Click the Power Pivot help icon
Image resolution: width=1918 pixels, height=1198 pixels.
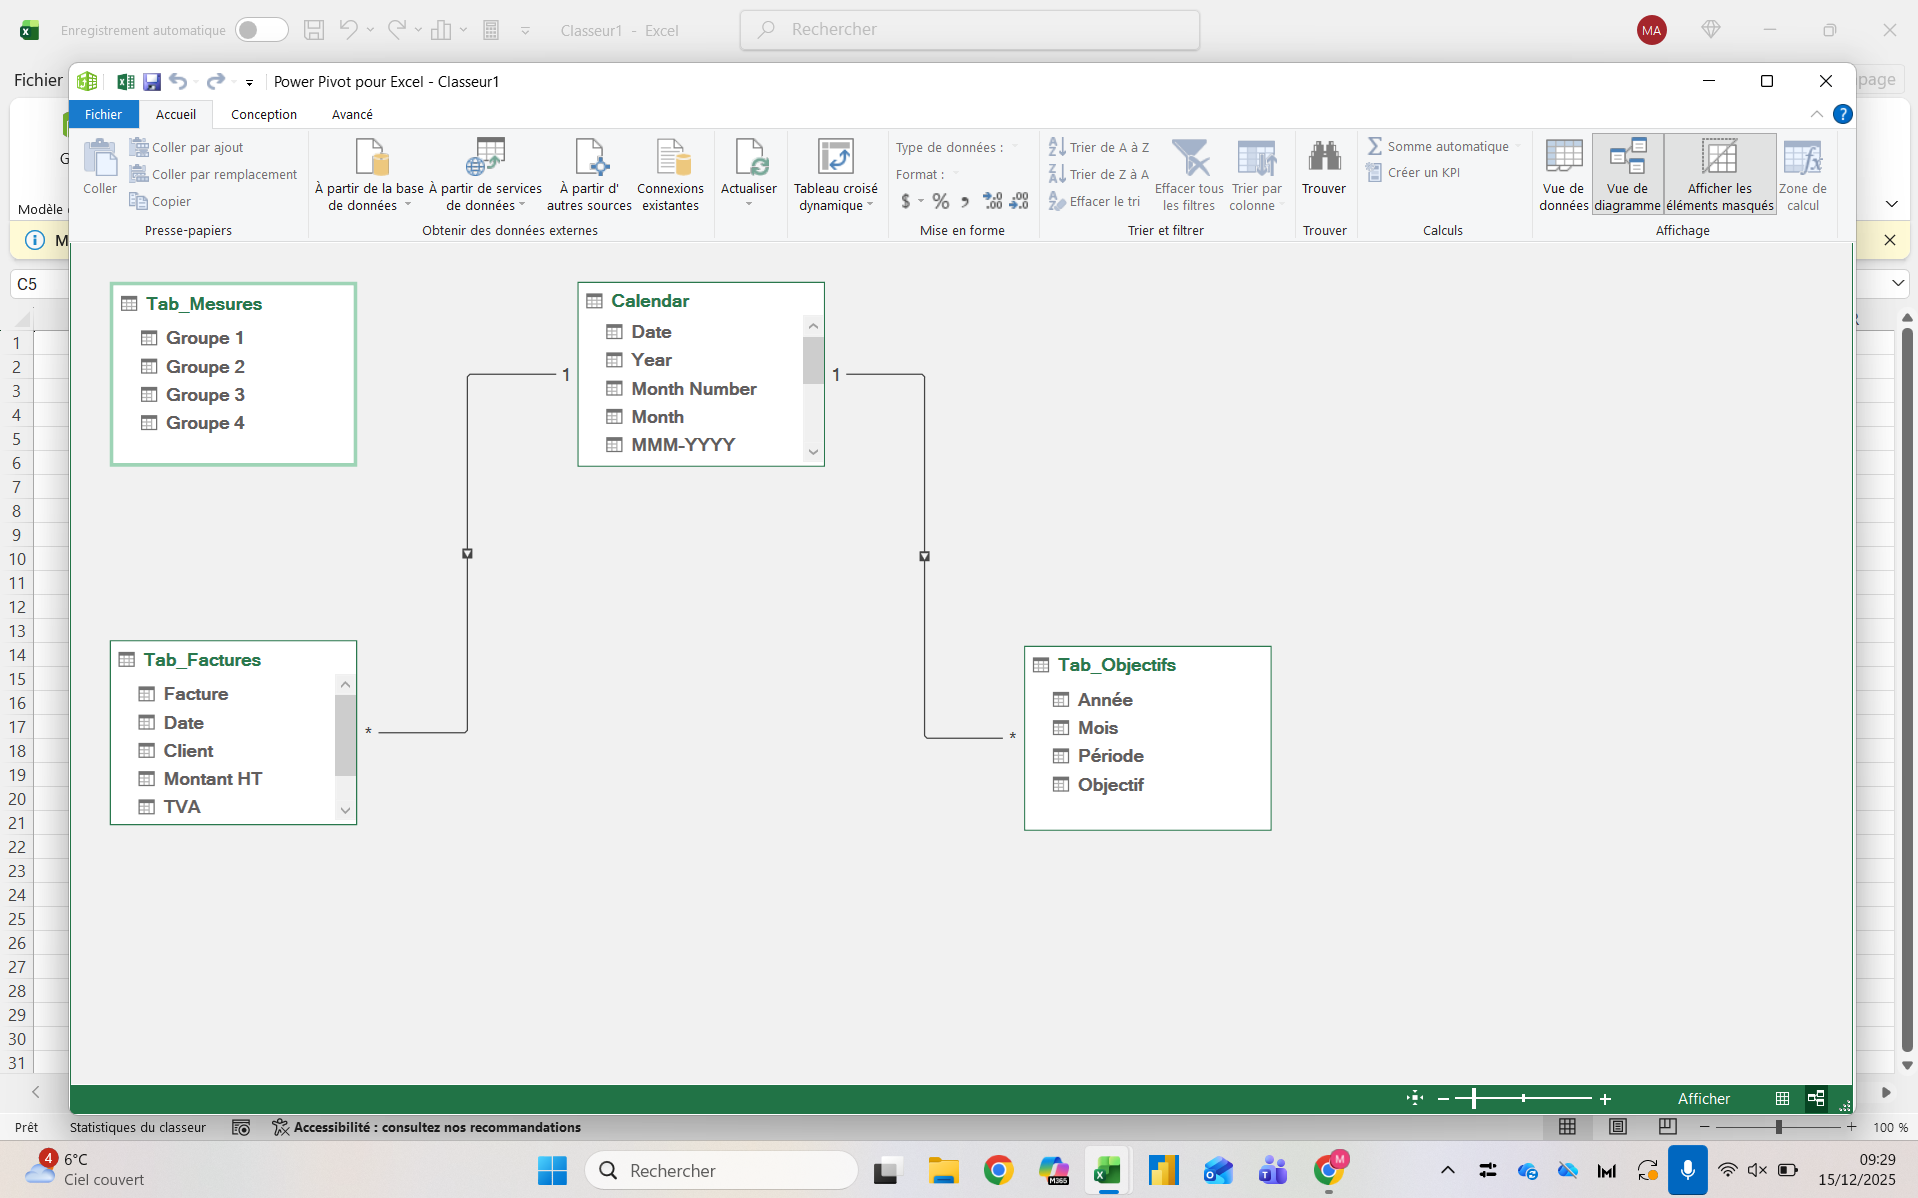tap(1842, 114)
